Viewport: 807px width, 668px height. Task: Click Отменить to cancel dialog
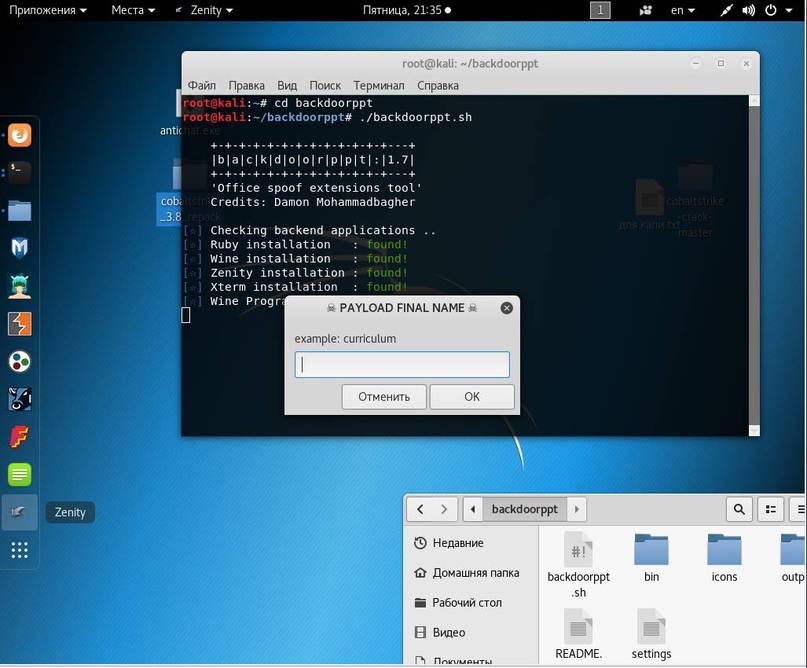click(384, 396)
